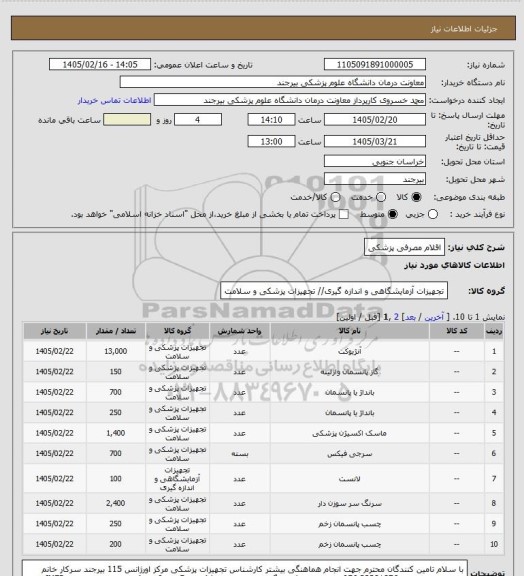Screen dimensions: 524x576
Task: Select the متوسط purchase type radio
Action: [392, 214]
